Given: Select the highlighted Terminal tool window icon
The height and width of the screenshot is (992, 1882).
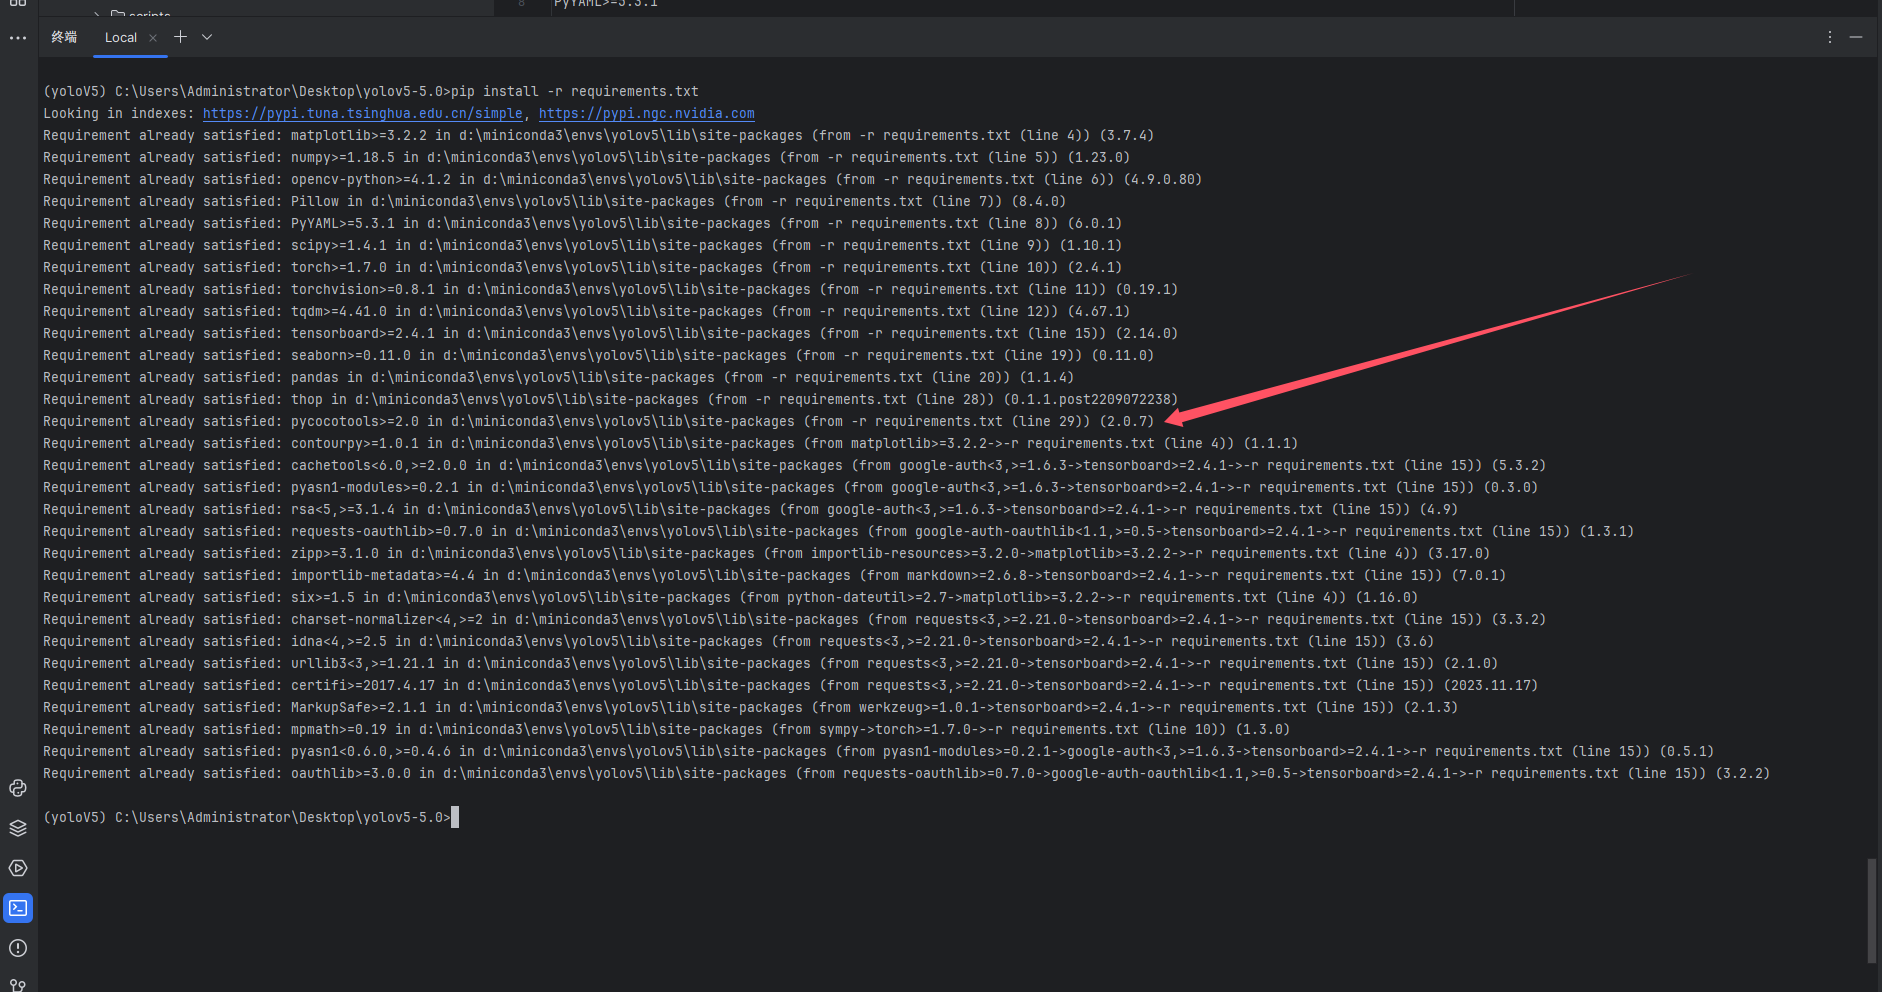Looking at the screenshot, I should (x=18, y=908).
